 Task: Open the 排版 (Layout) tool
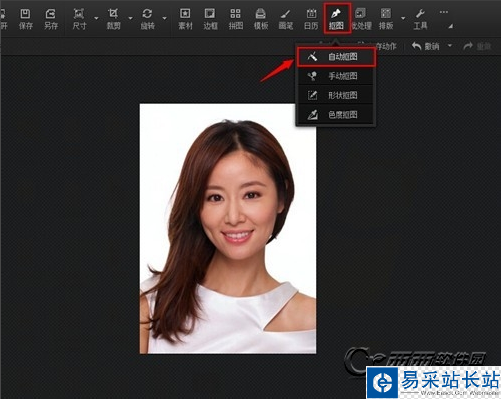[386, 19]
